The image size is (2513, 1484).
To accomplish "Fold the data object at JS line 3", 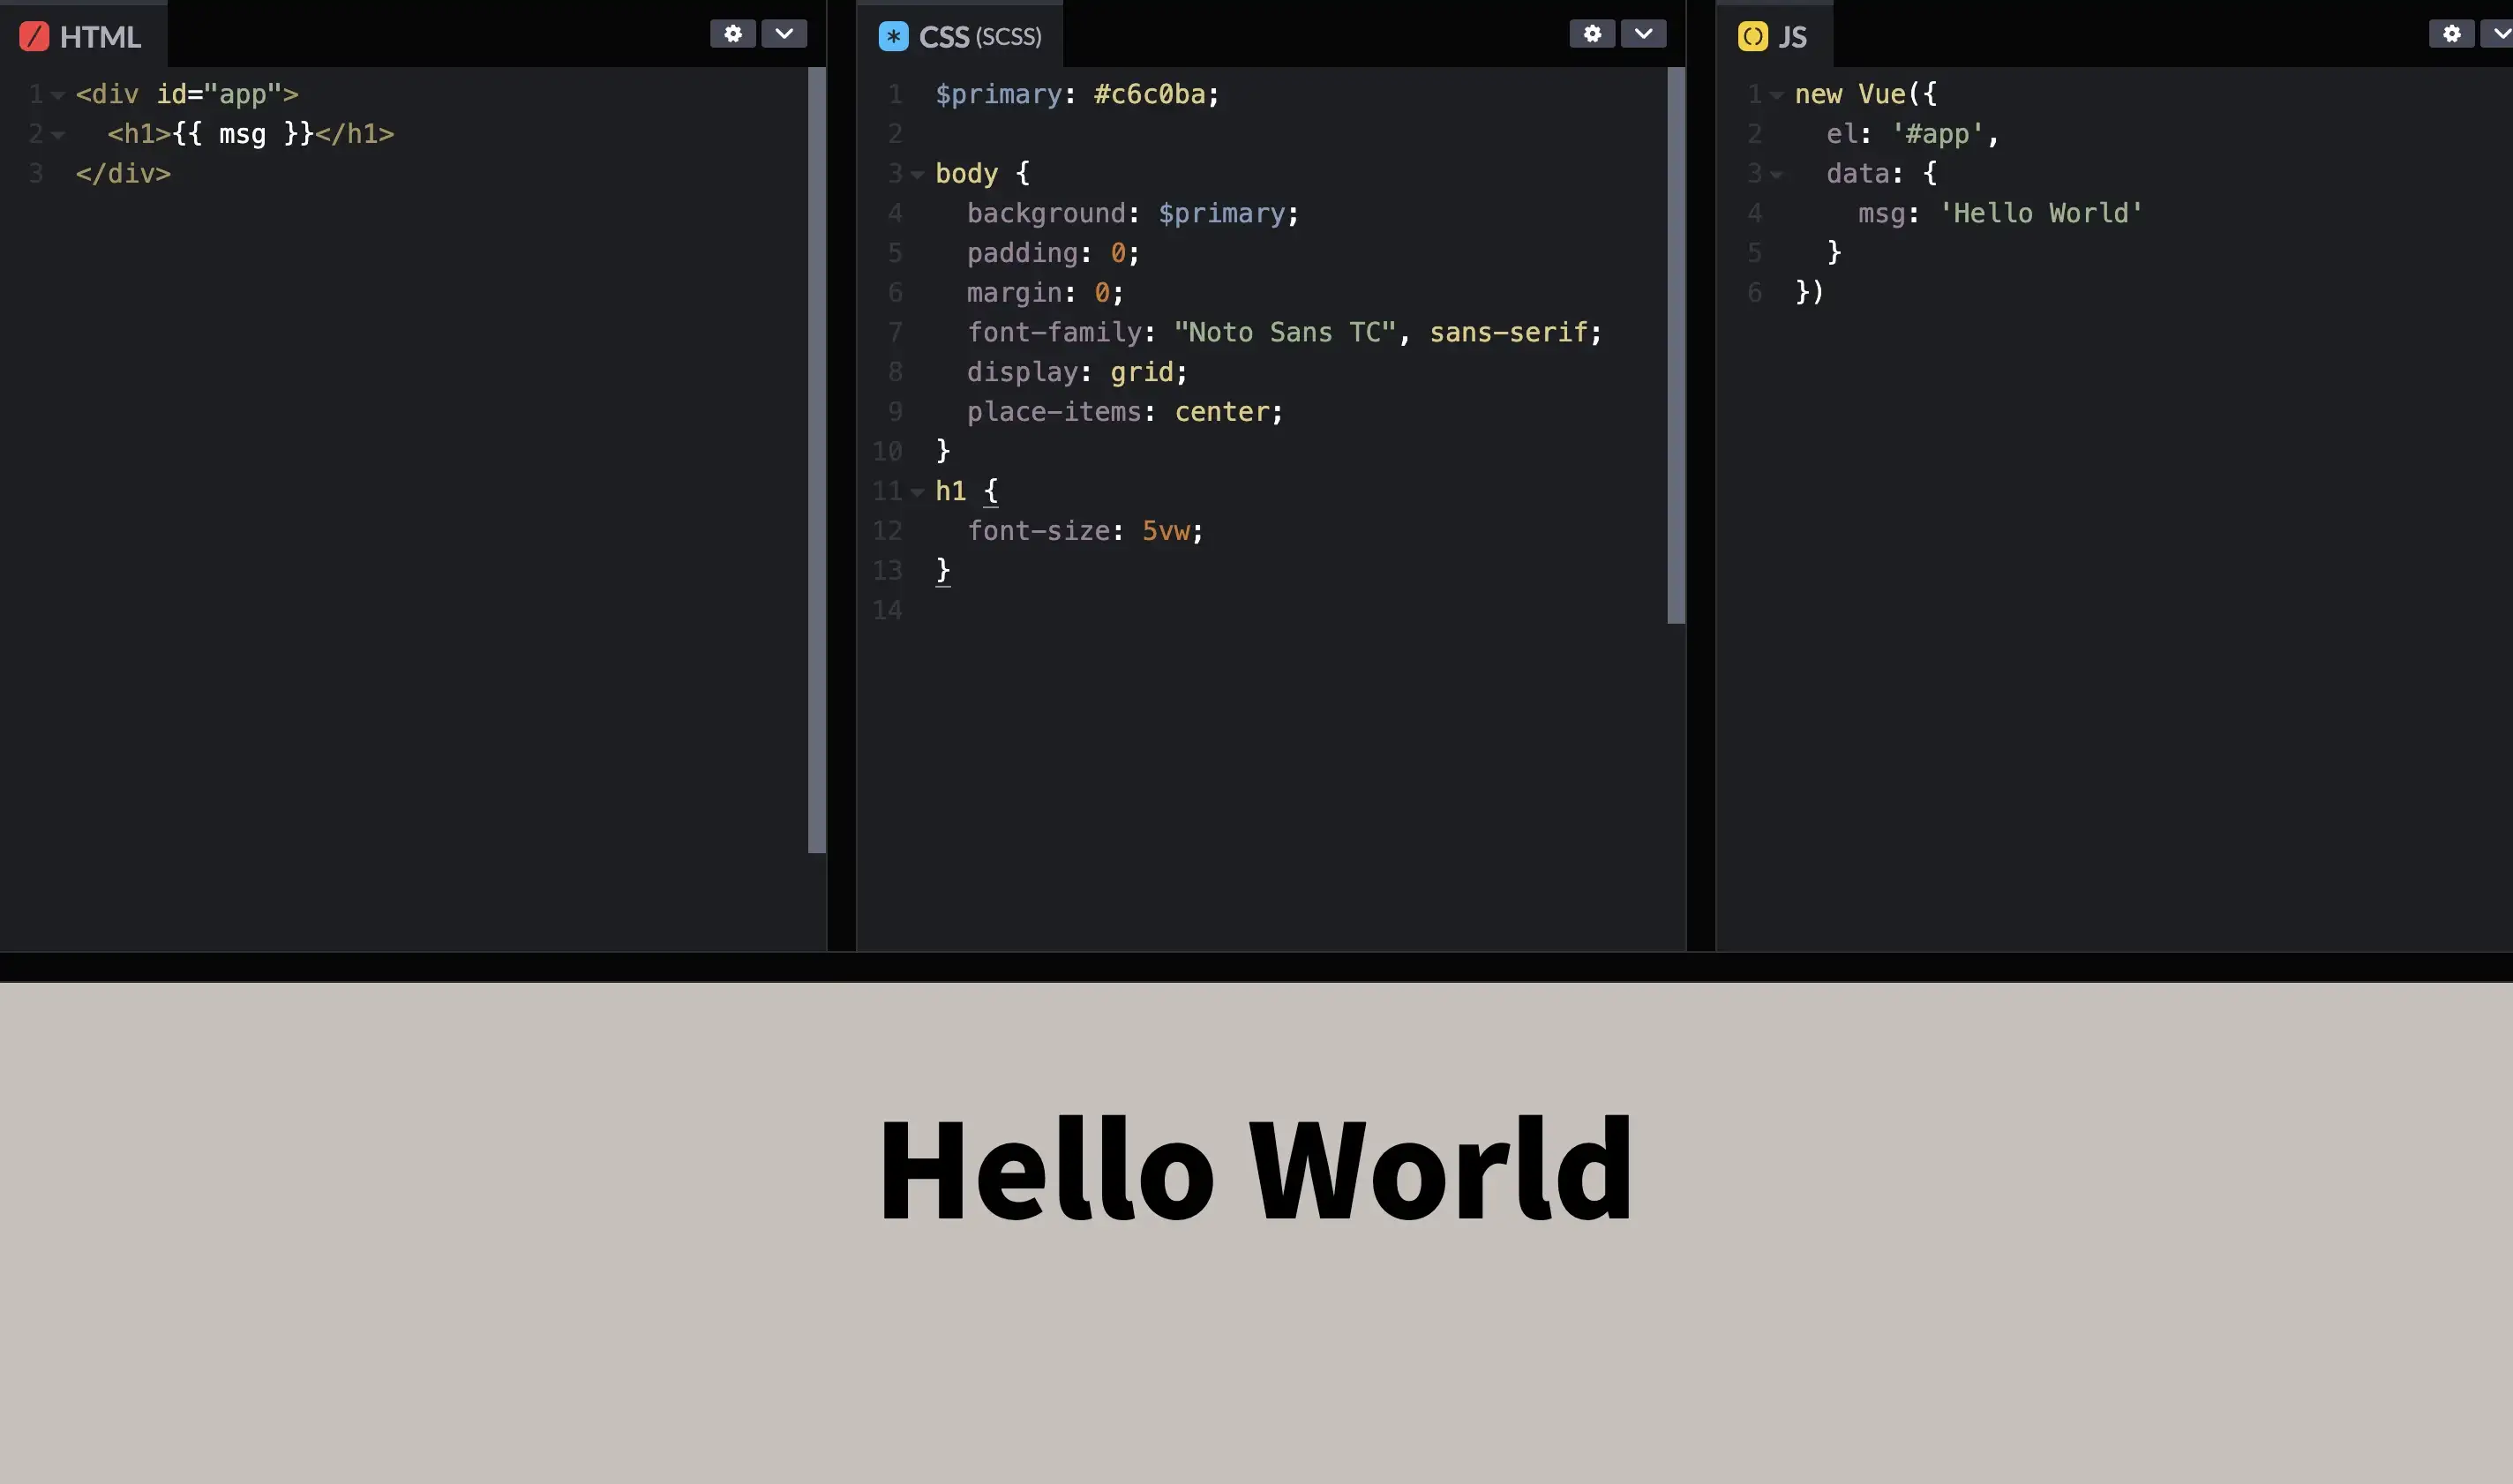I will click(1776, 175).
